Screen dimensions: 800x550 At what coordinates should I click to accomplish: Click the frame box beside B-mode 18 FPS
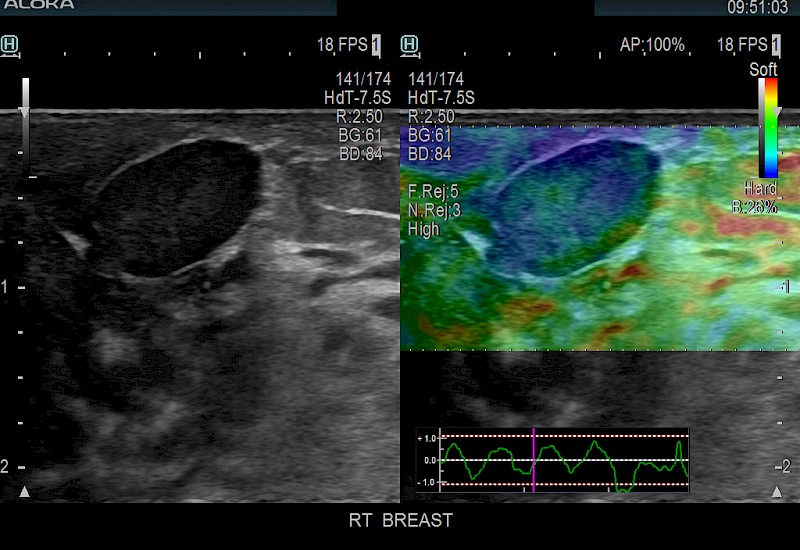[376, 45]
